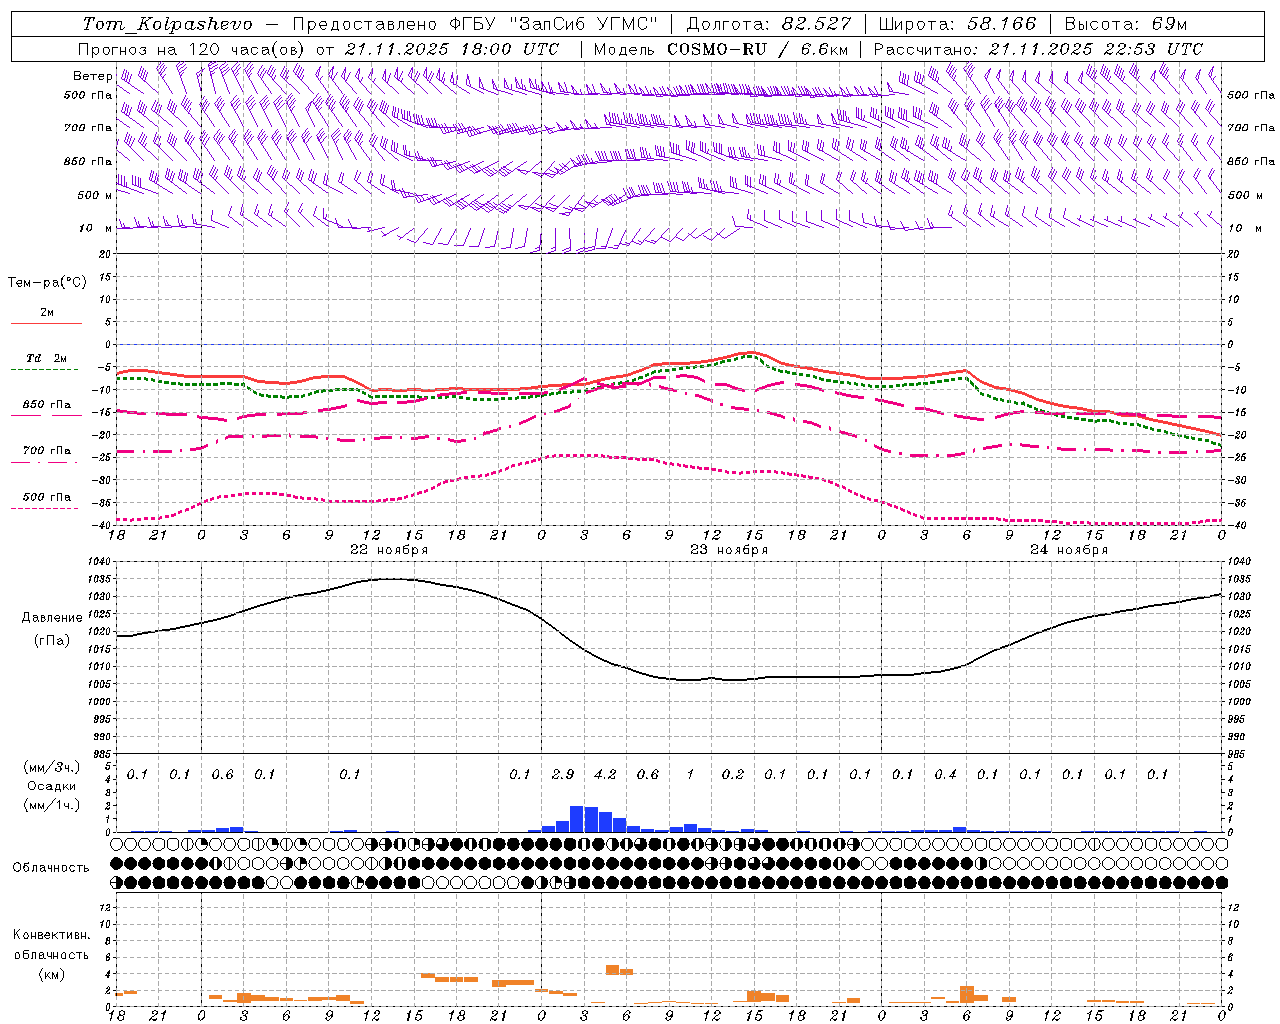
Task: Select the 4.2 precipitation value
Action: click(x=605, y=774)
